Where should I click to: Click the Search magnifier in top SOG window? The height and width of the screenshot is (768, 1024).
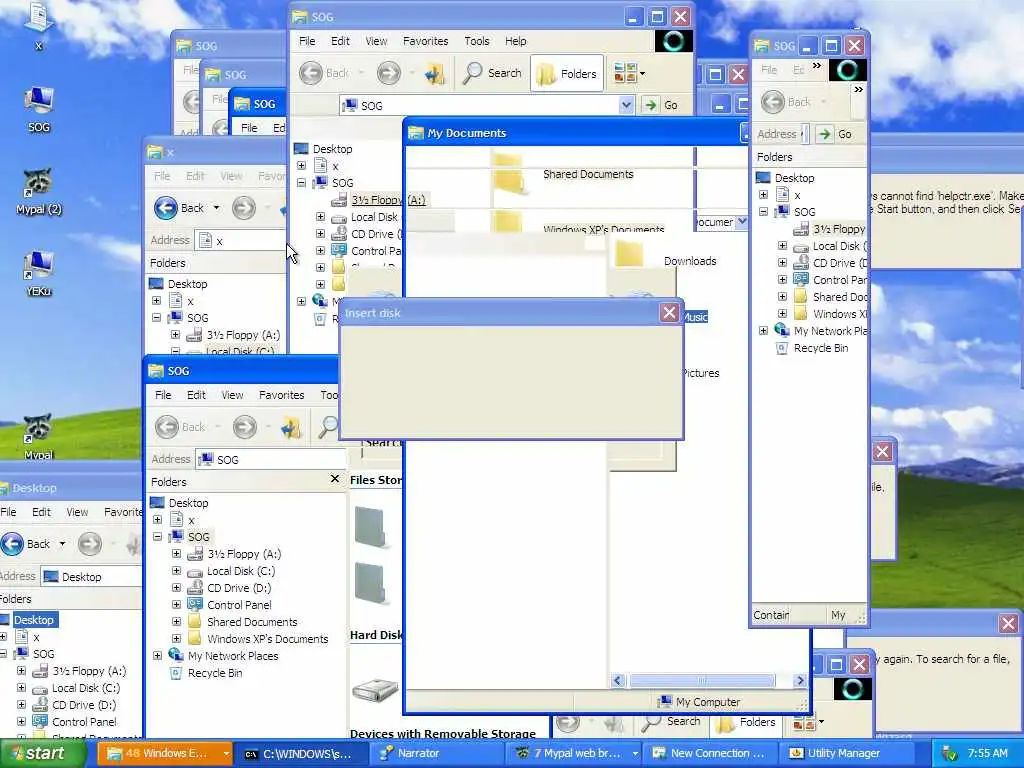click(472, 73)
